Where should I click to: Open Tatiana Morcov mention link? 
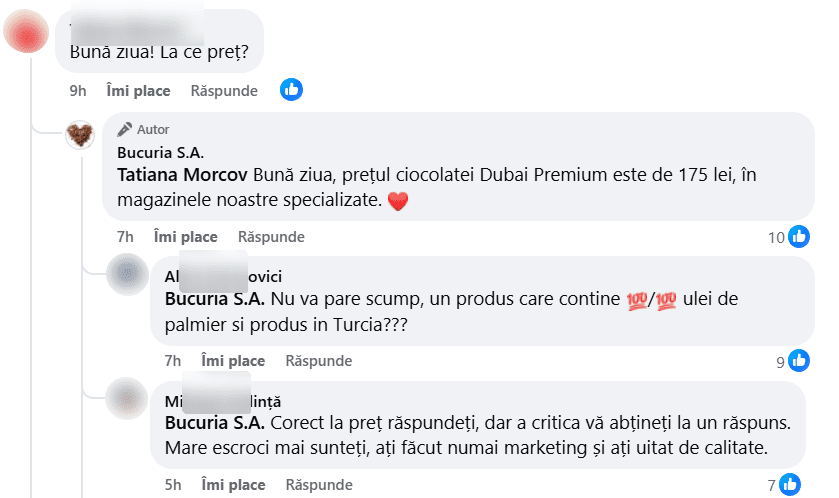coord(183,175)
